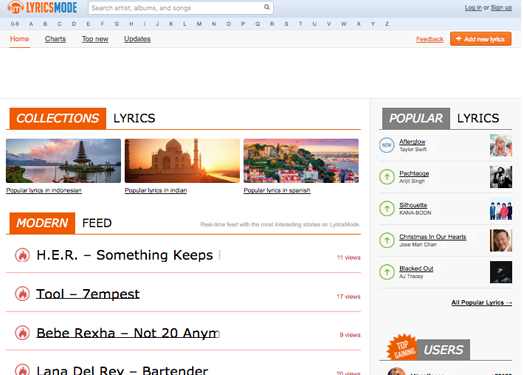Browse artists under letter A
Screen dimensions: 523x375
31,24
